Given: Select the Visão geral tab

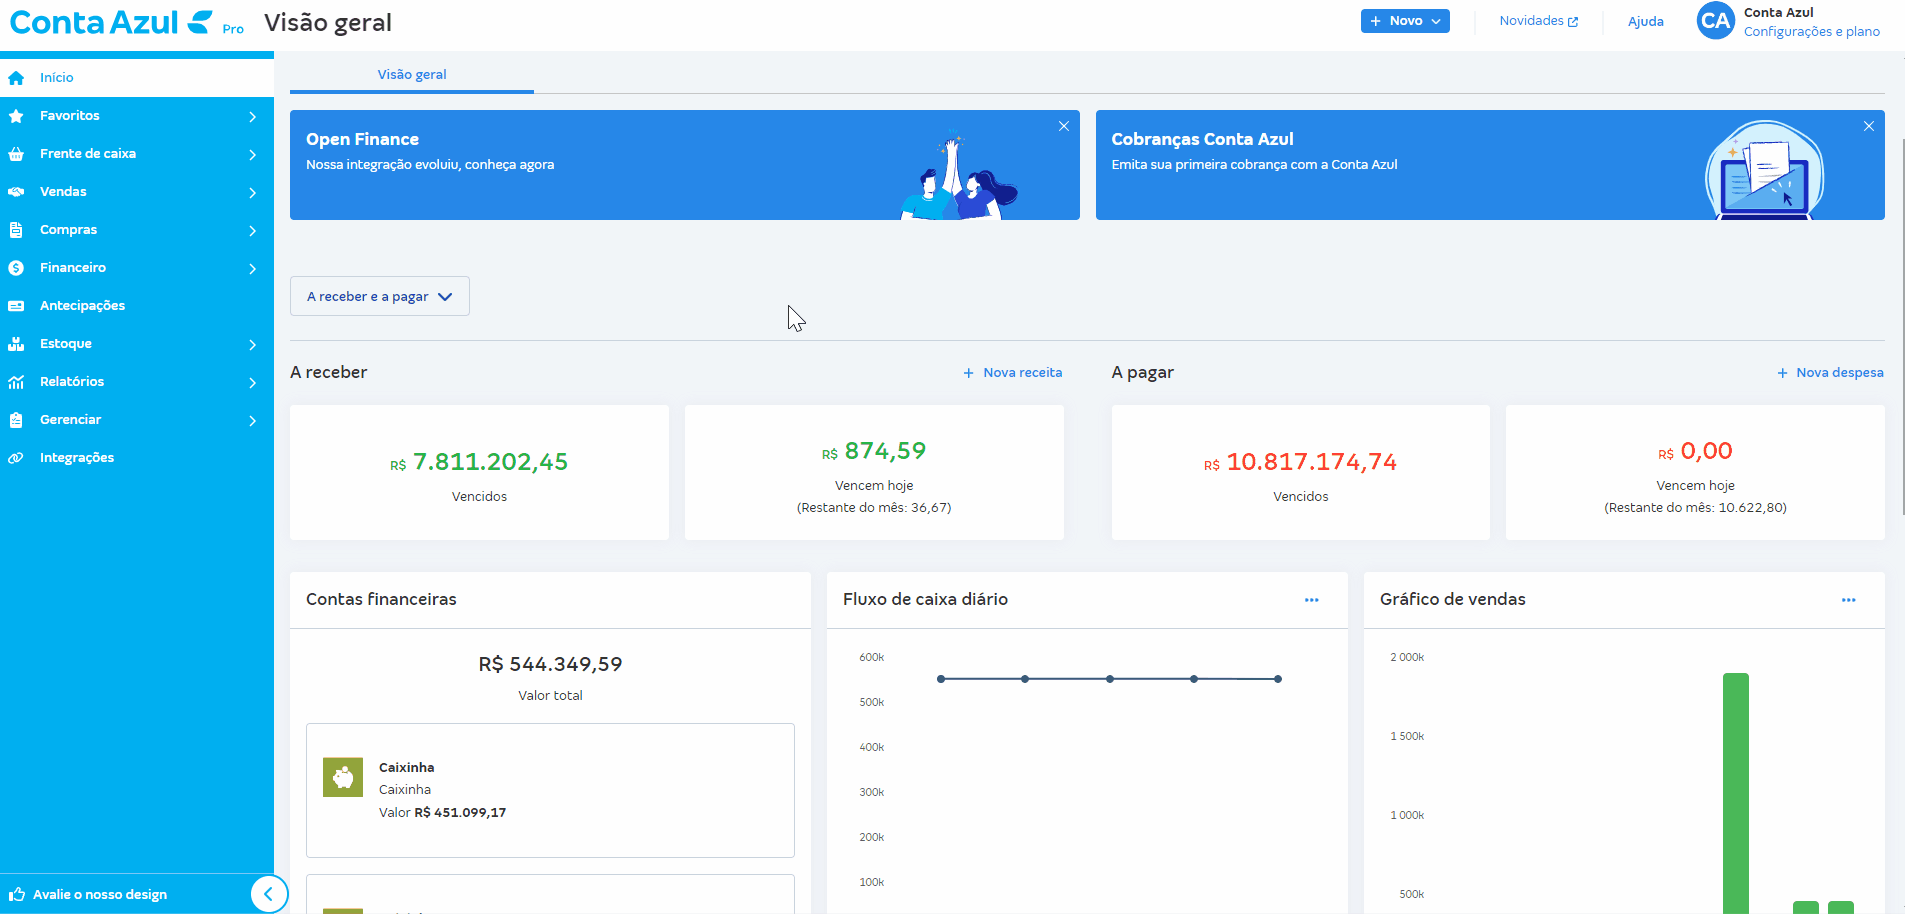Looking at the screenshot, I should 411,75.
